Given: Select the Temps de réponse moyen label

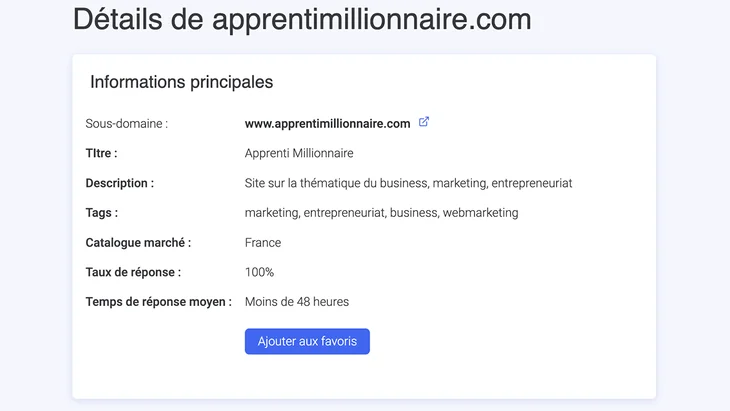Looking at the screenshot, I should [x=158, y=302].
